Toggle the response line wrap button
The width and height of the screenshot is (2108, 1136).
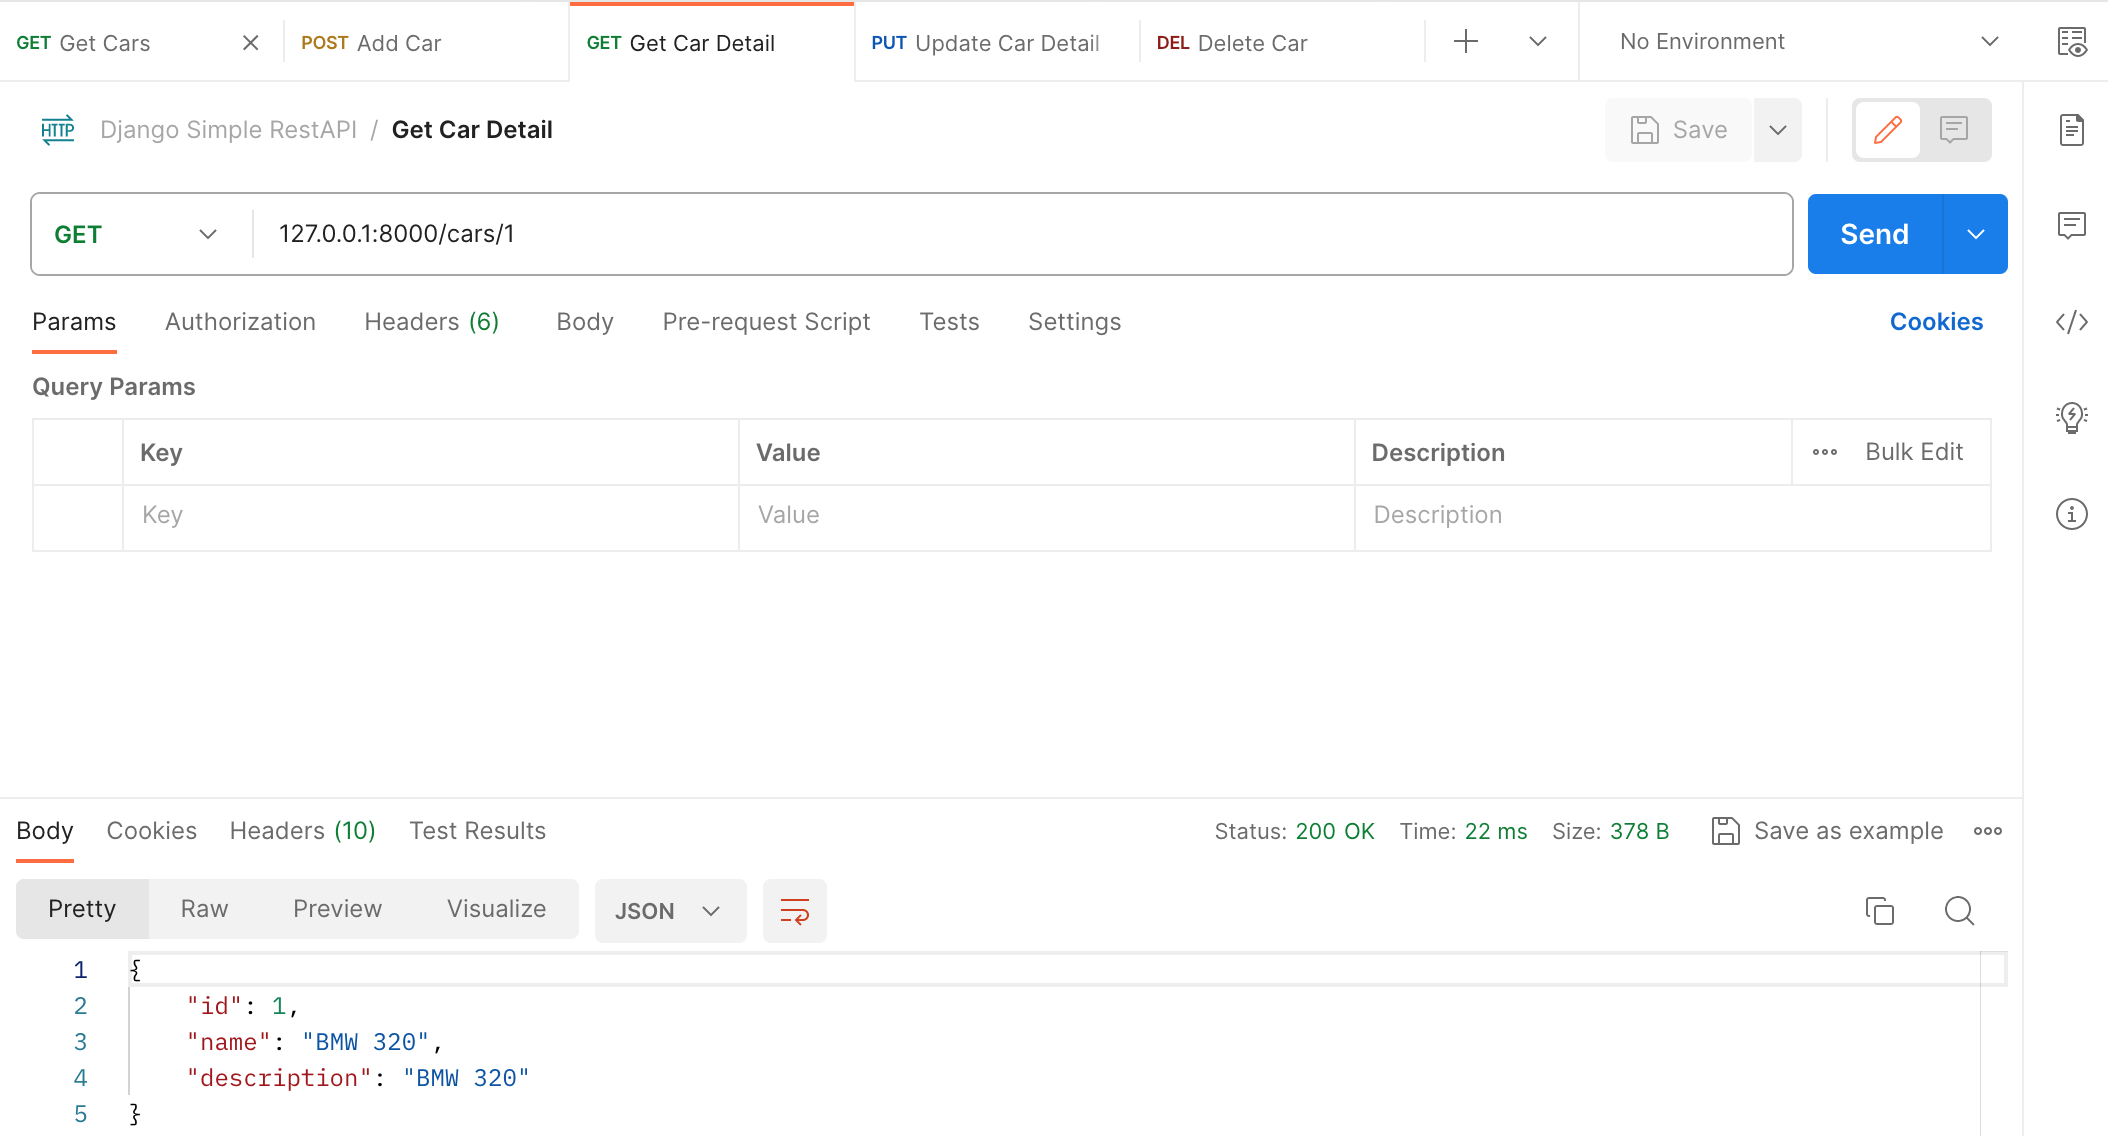click(794, 911)
